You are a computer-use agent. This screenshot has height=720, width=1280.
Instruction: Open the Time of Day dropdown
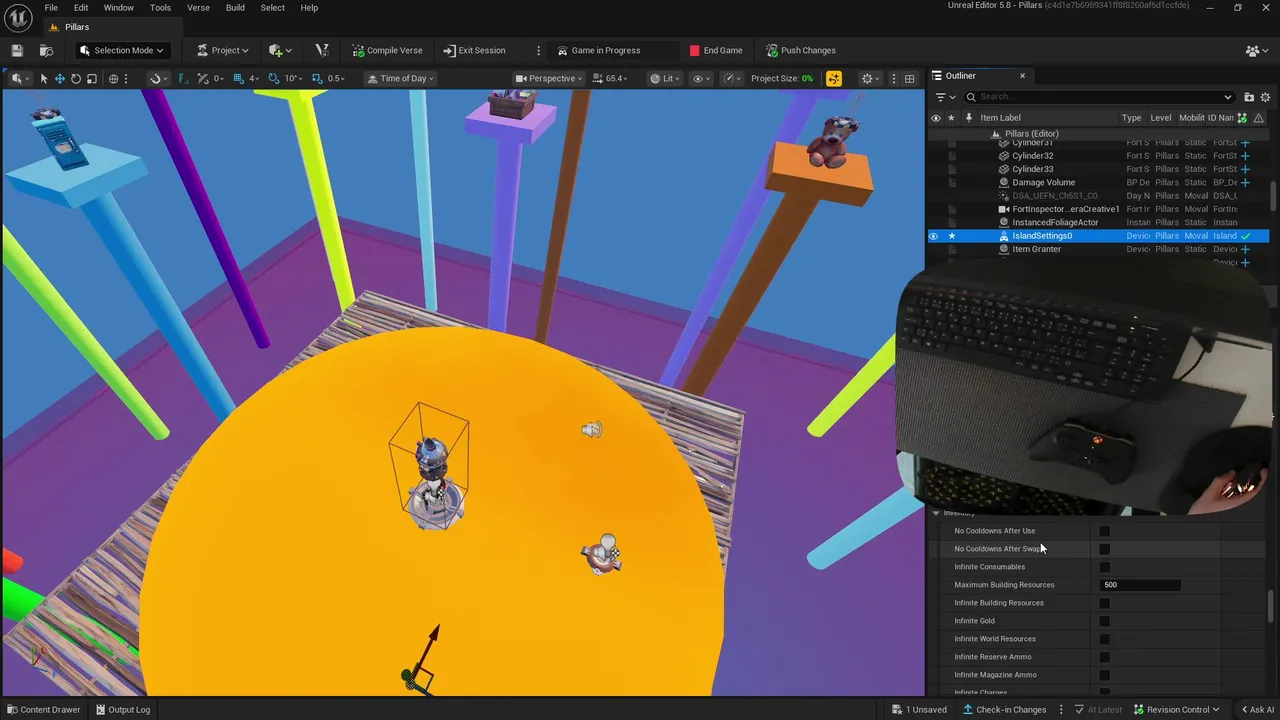pyautogui.click(x=400, y=78)
